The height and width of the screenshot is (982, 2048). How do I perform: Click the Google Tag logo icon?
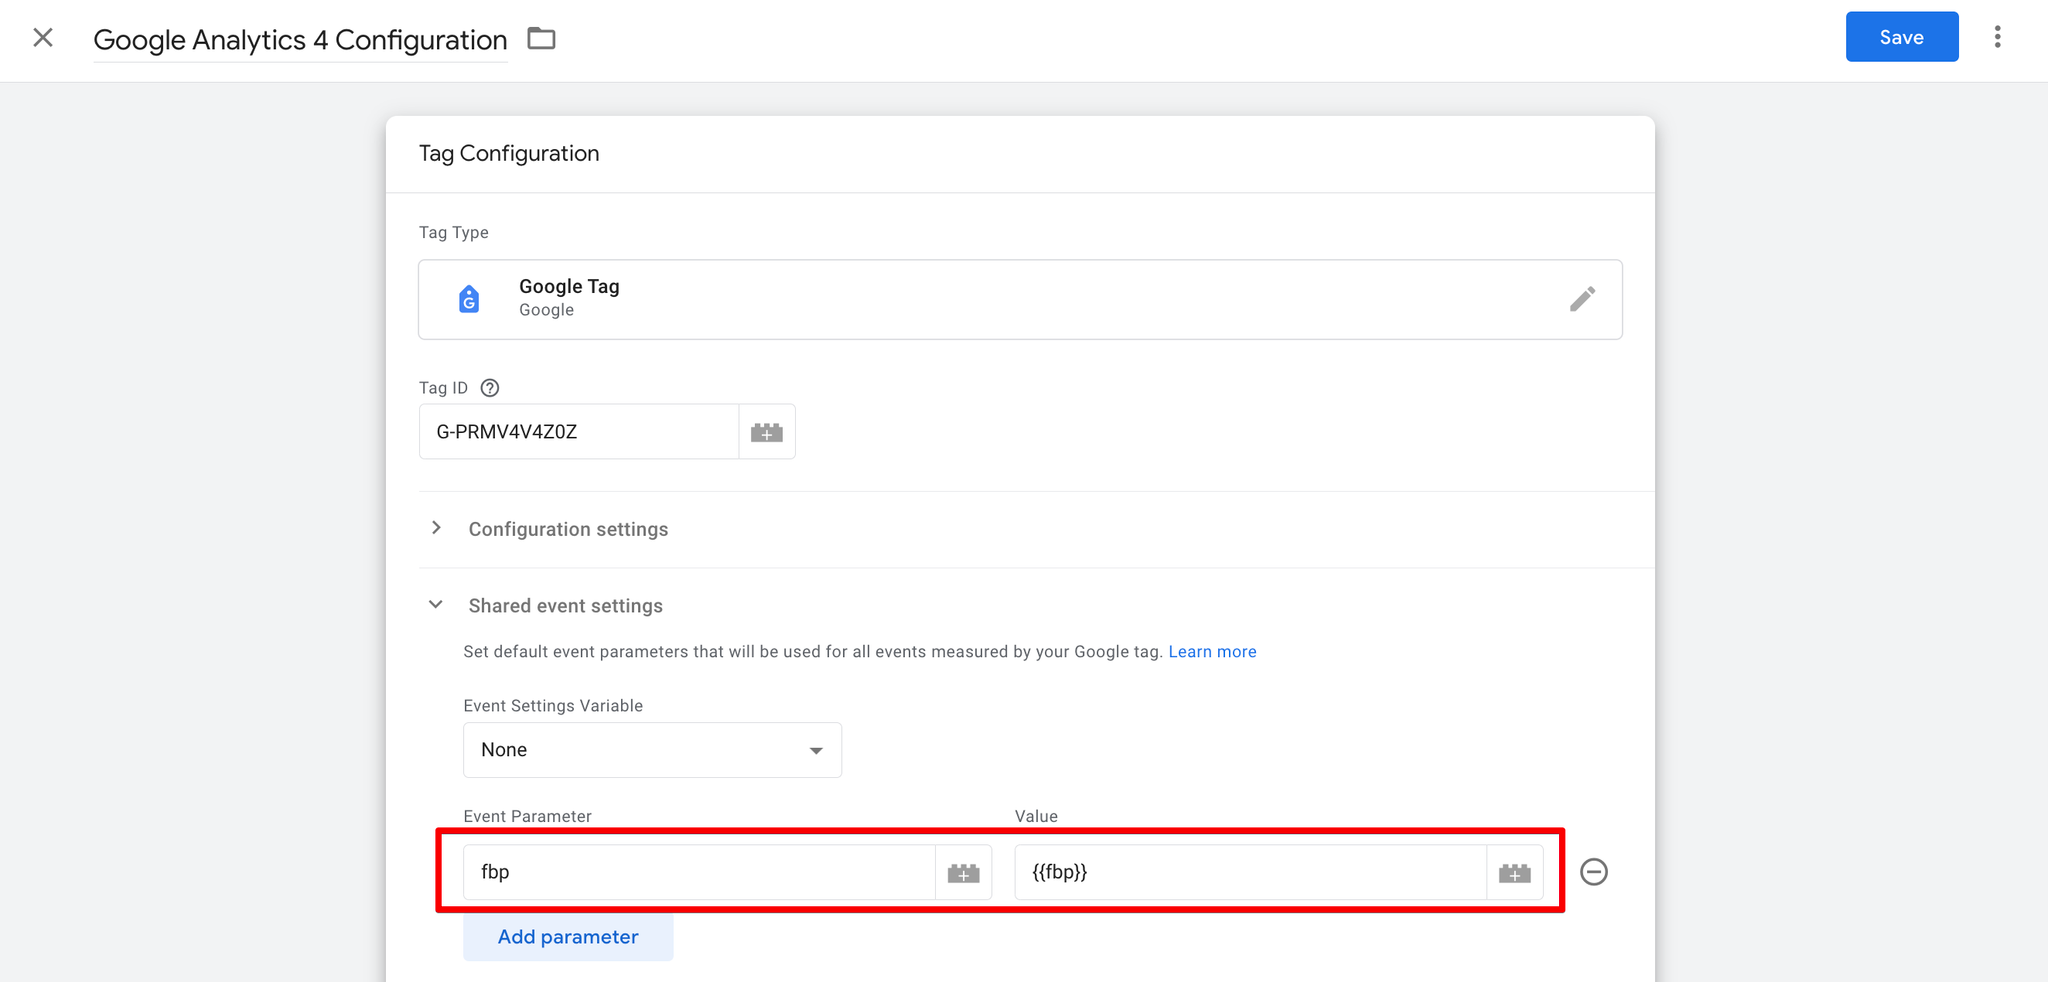point(469,299)
